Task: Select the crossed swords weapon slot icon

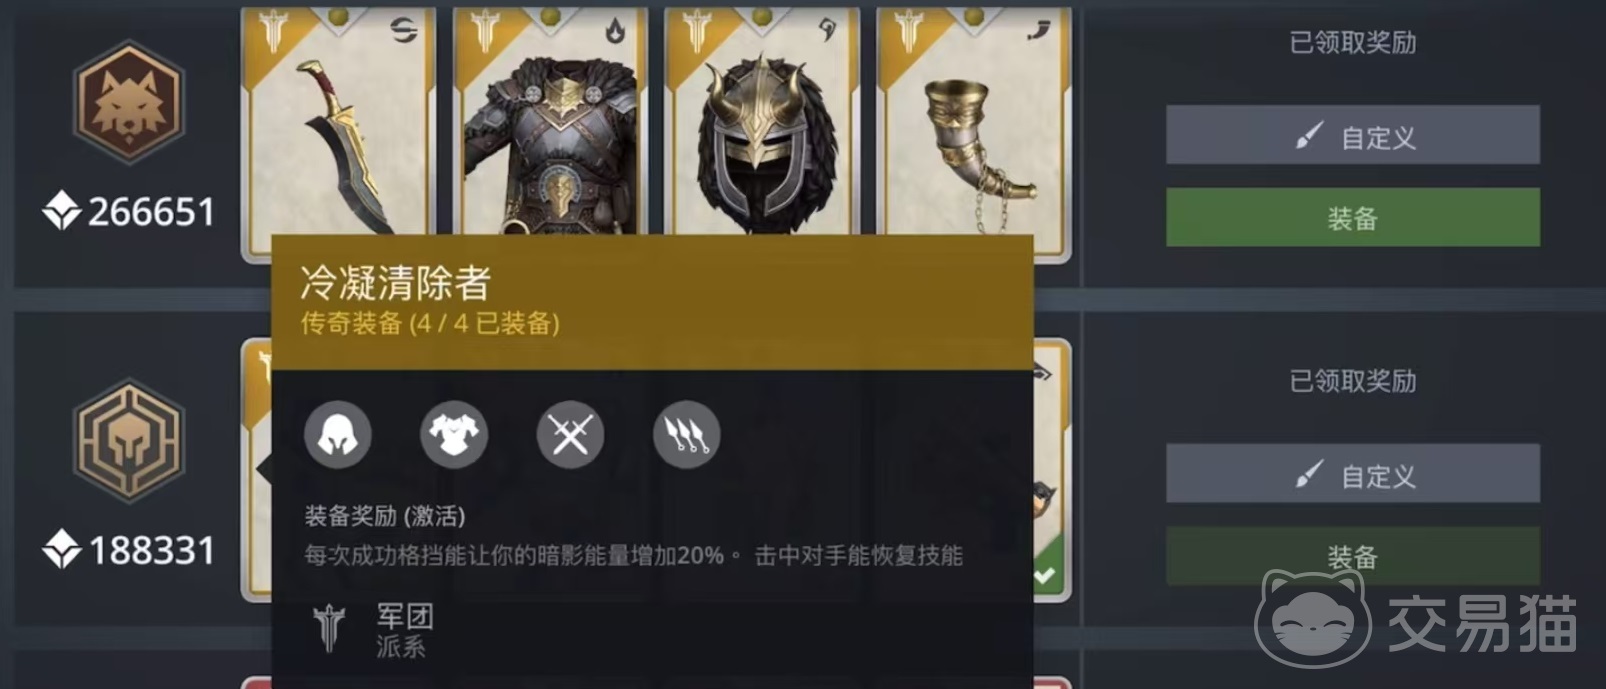Action: tap(570, 435)
